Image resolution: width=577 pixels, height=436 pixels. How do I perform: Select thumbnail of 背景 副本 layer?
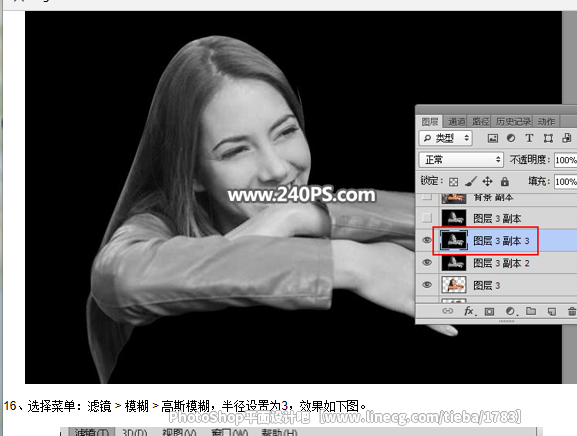454,198
